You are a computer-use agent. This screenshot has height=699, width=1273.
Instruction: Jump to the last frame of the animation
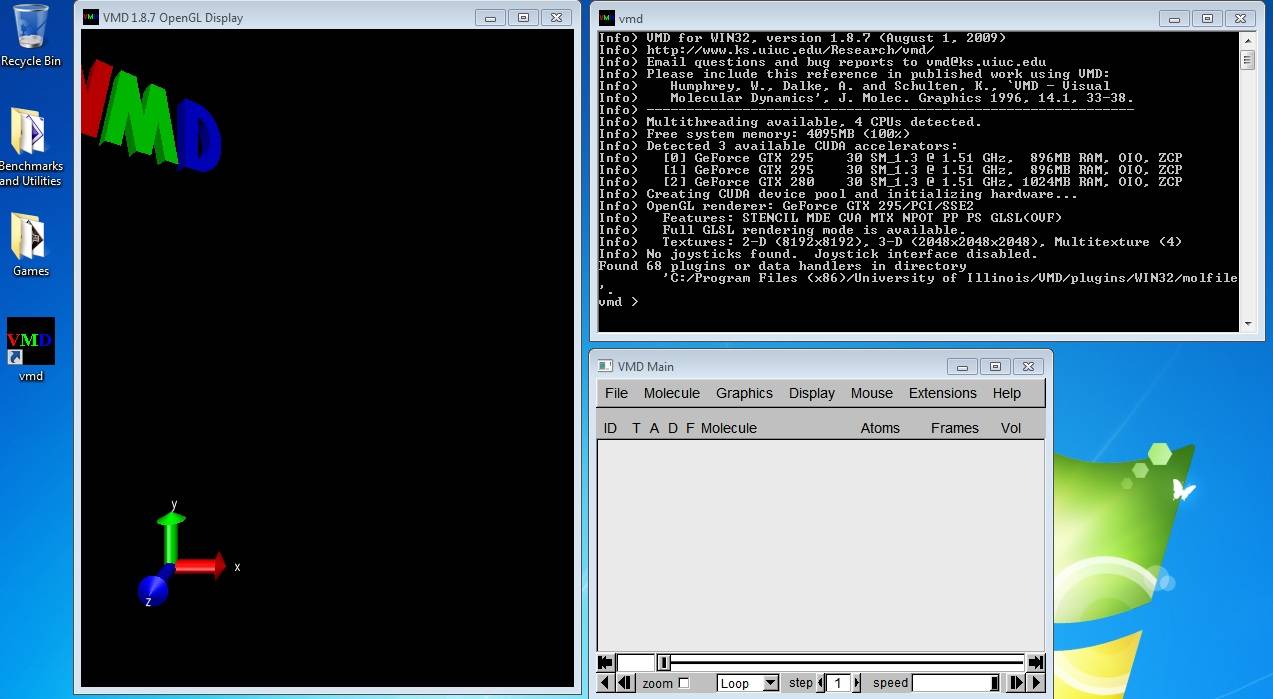click(x=1036, y=662)
